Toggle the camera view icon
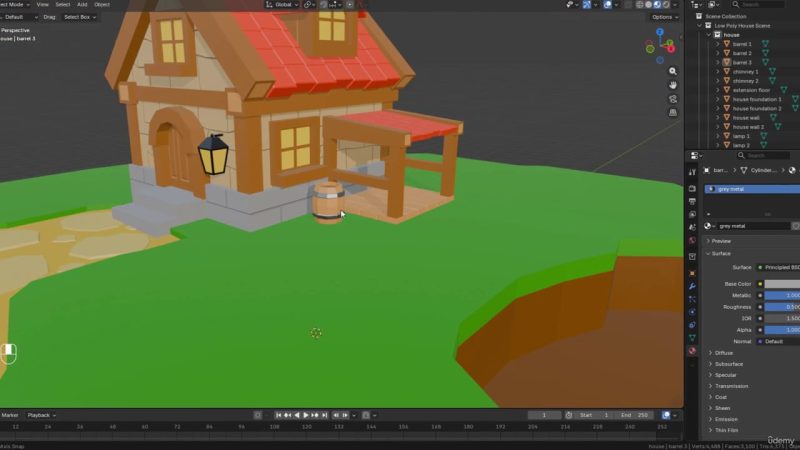Screen dimensions: 800x450 coord(674,101)
